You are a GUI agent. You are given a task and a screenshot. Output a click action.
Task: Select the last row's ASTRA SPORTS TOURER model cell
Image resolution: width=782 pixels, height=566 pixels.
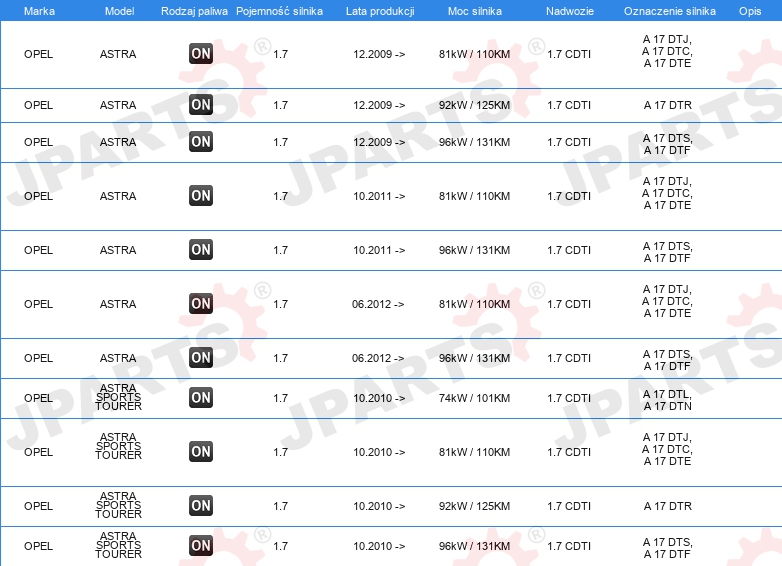click(x=118, y=545)
